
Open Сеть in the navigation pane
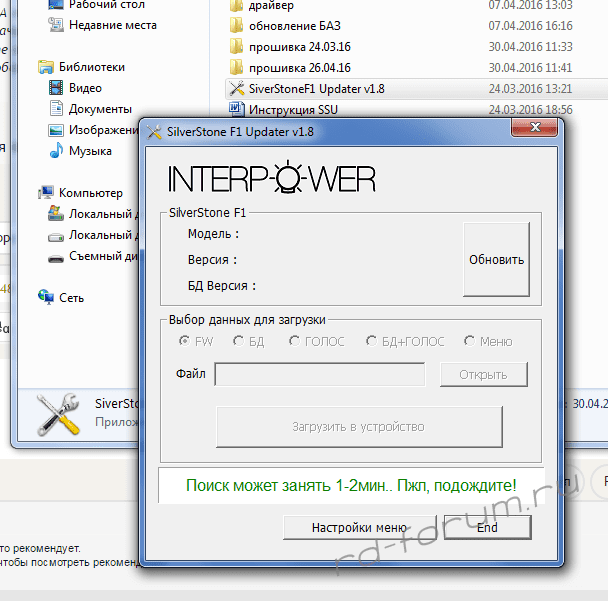[x=71, y=297]
